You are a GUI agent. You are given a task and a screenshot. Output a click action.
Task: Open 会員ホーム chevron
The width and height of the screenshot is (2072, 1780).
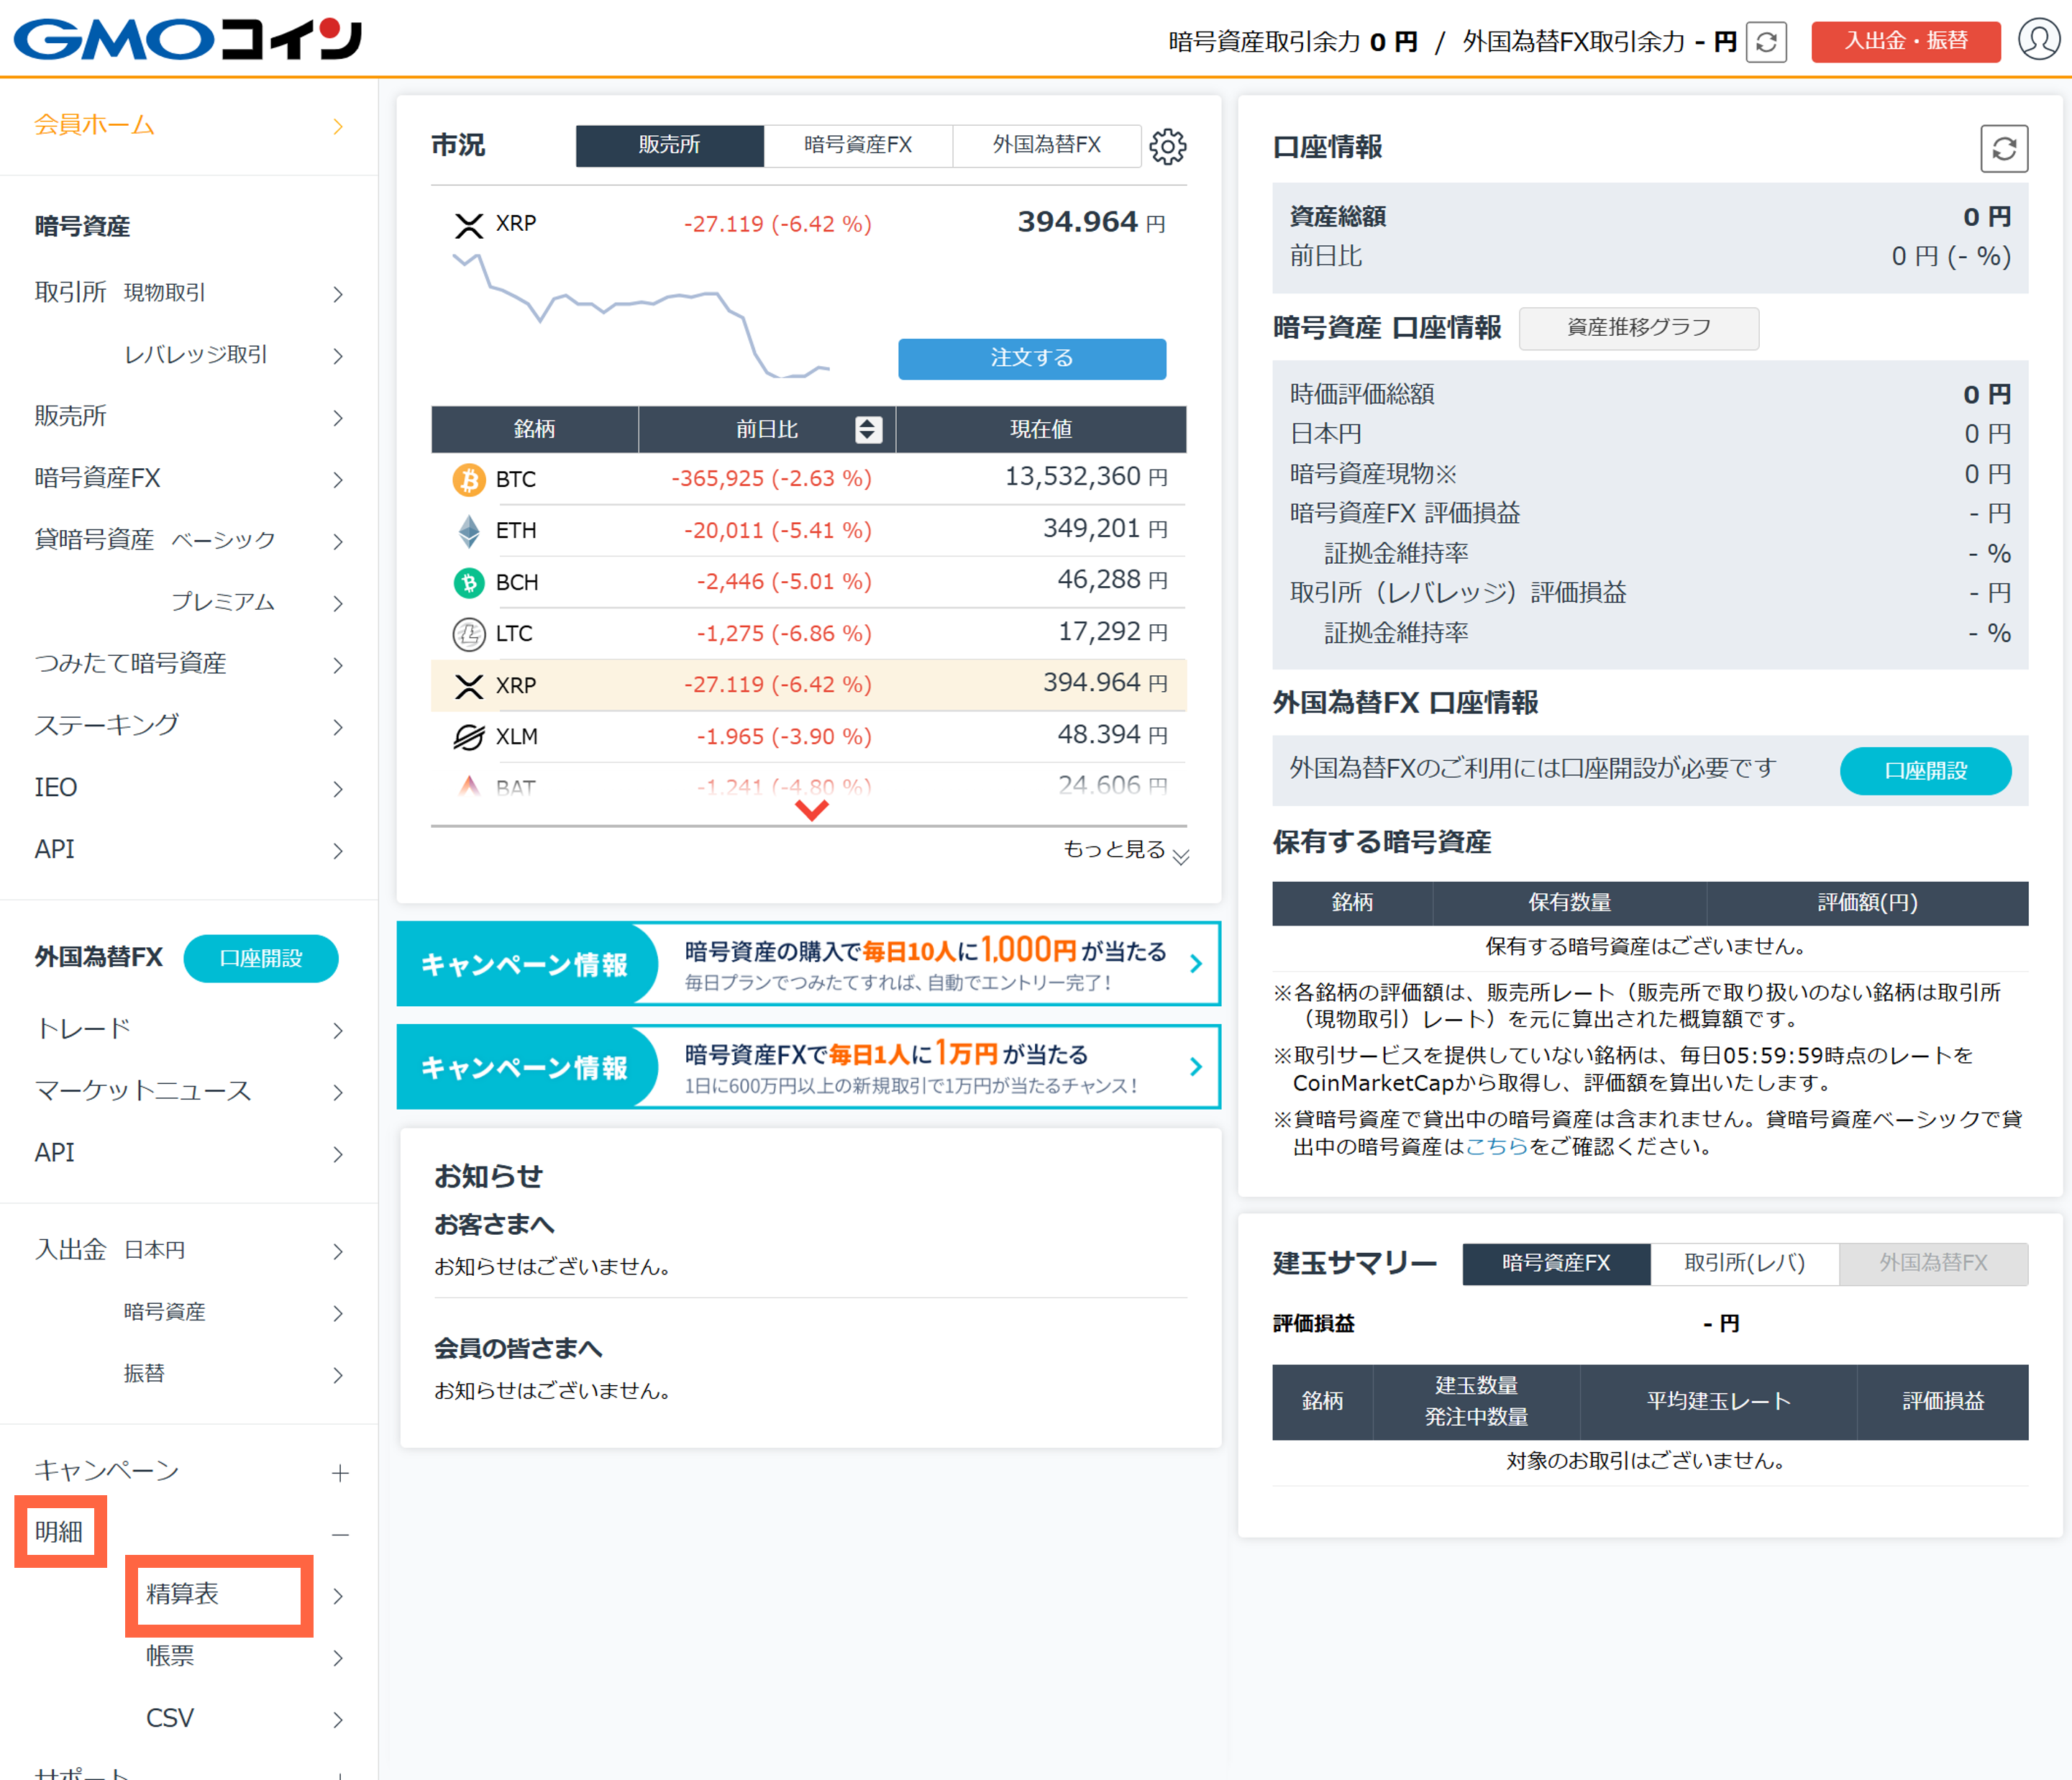click(x=338, y=126)
